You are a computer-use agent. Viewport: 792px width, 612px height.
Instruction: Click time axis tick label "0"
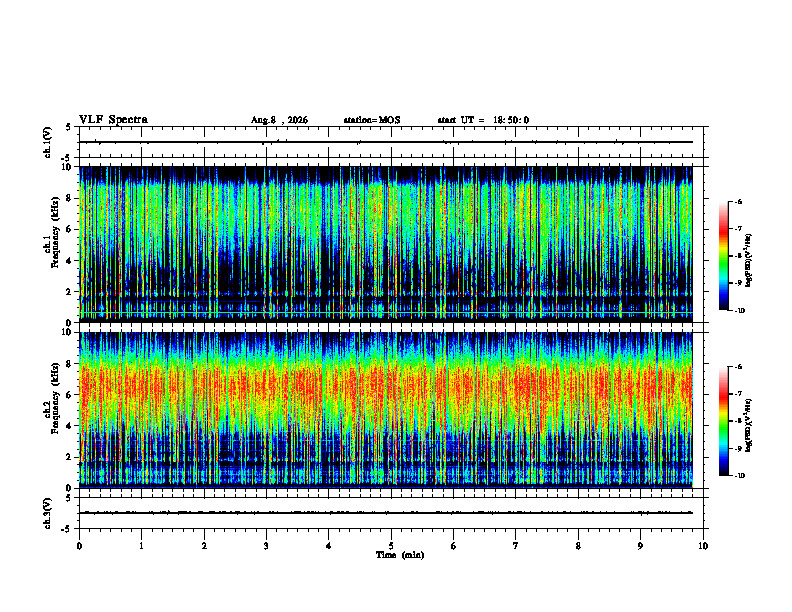(x=79, y=546)
